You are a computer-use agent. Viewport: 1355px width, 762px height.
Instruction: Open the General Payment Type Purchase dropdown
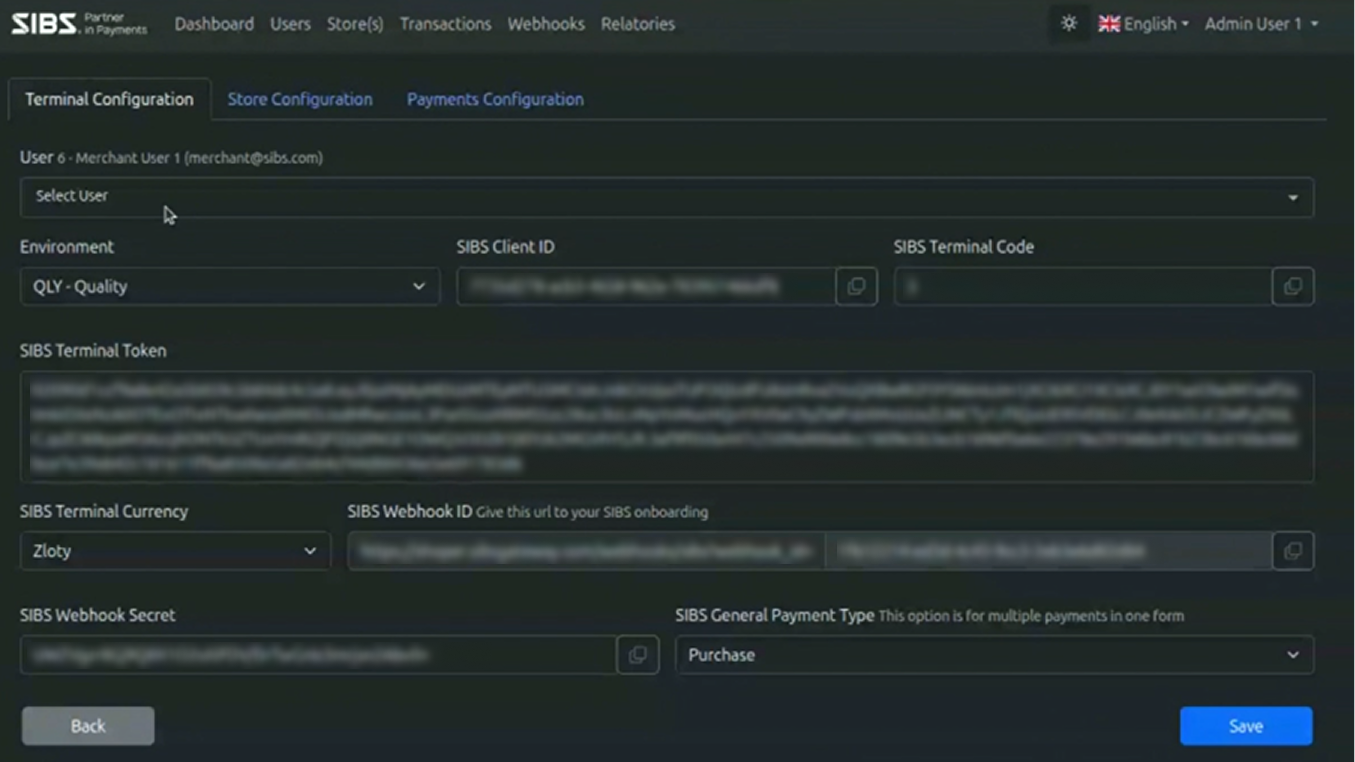[994, 655]
